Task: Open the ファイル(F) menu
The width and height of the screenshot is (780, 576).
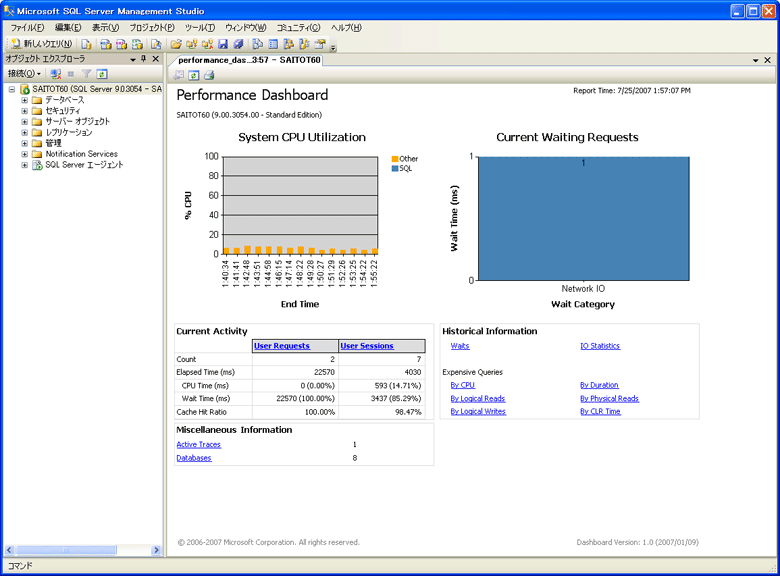Action: 27,28
